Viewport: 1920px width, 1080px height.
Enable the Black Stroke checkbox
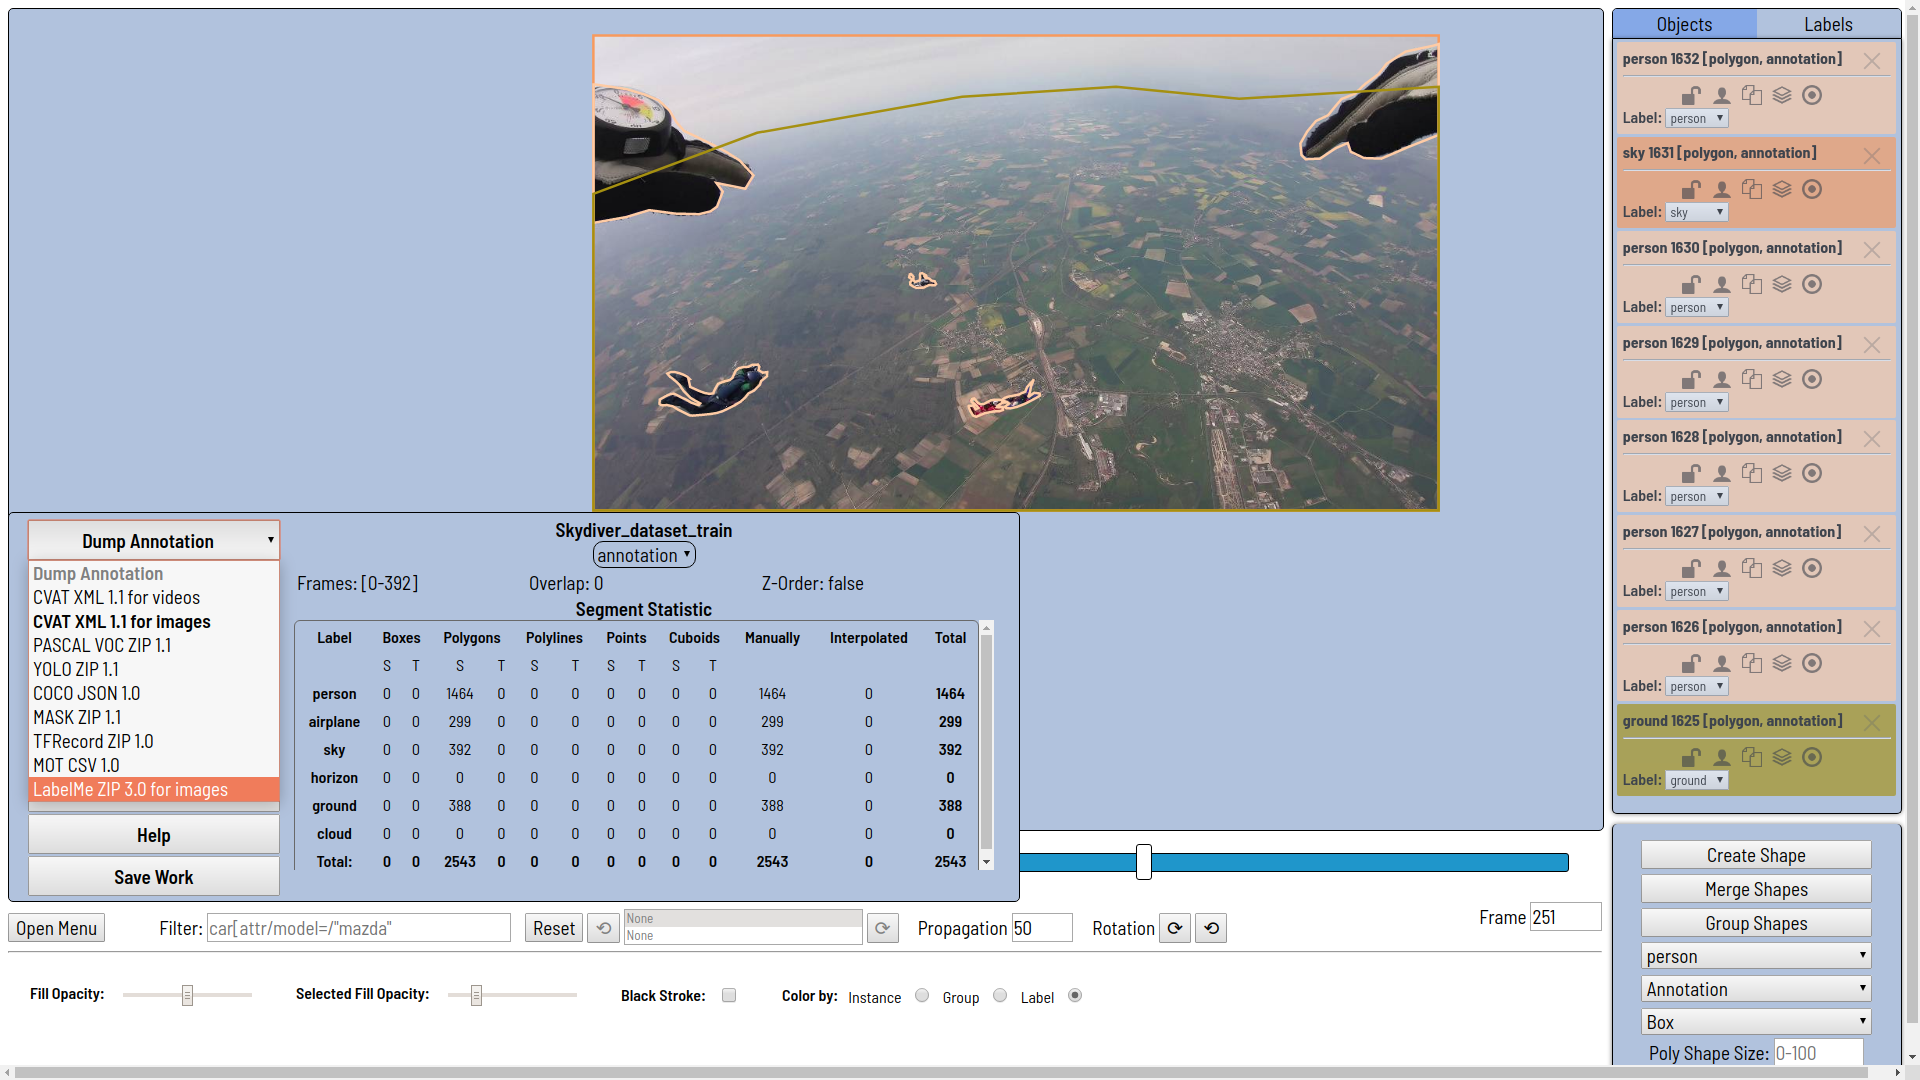(x=729, y=995)
